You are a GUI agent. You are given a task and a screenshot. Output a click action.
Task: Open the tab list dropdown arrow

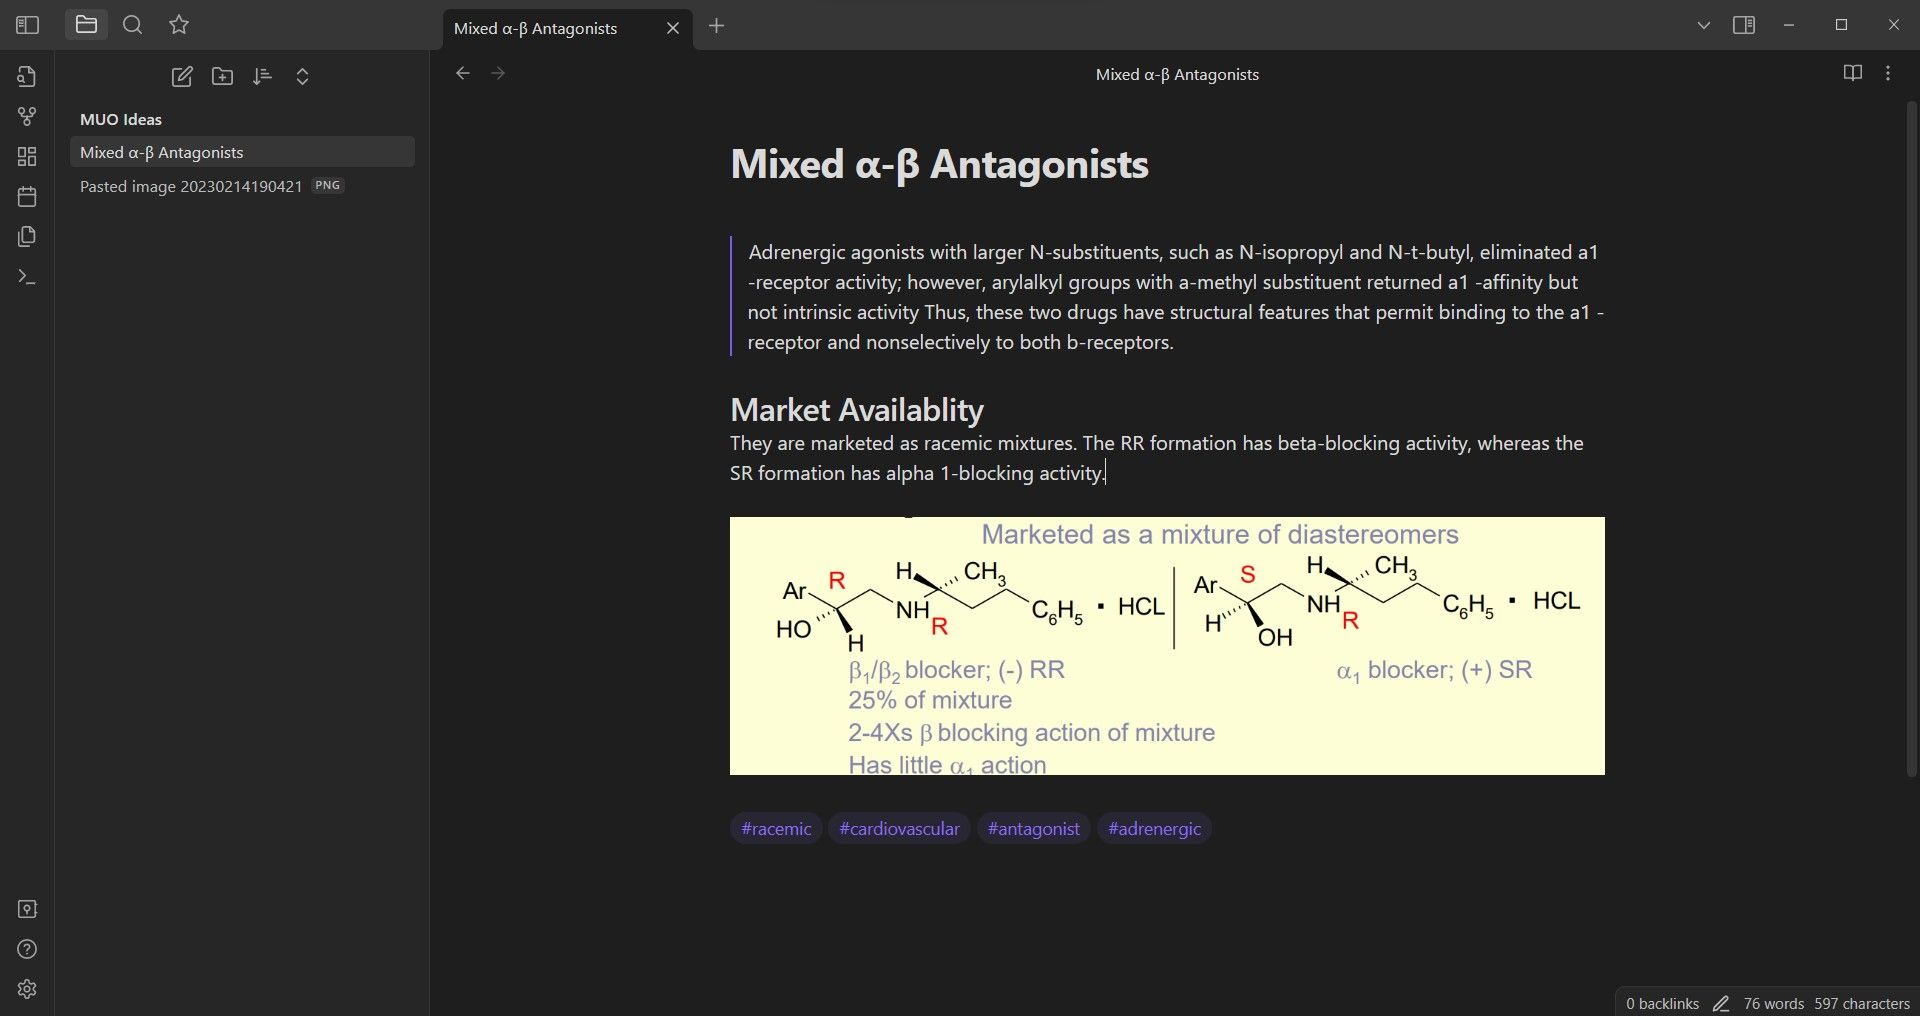tap(1704, 25)
